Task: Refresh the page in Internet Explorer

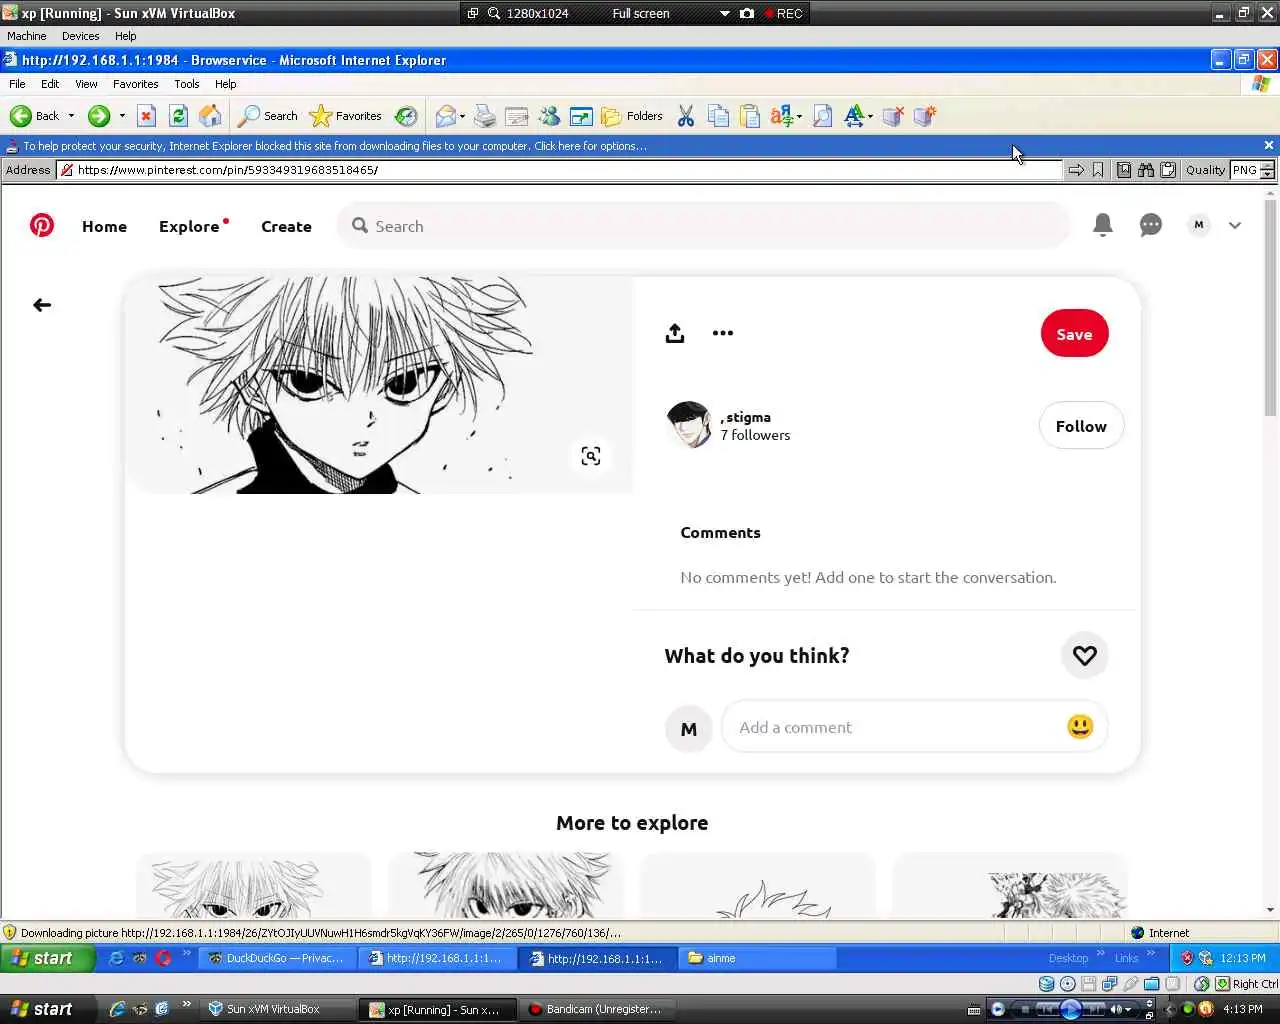Action: coord(178,116)
